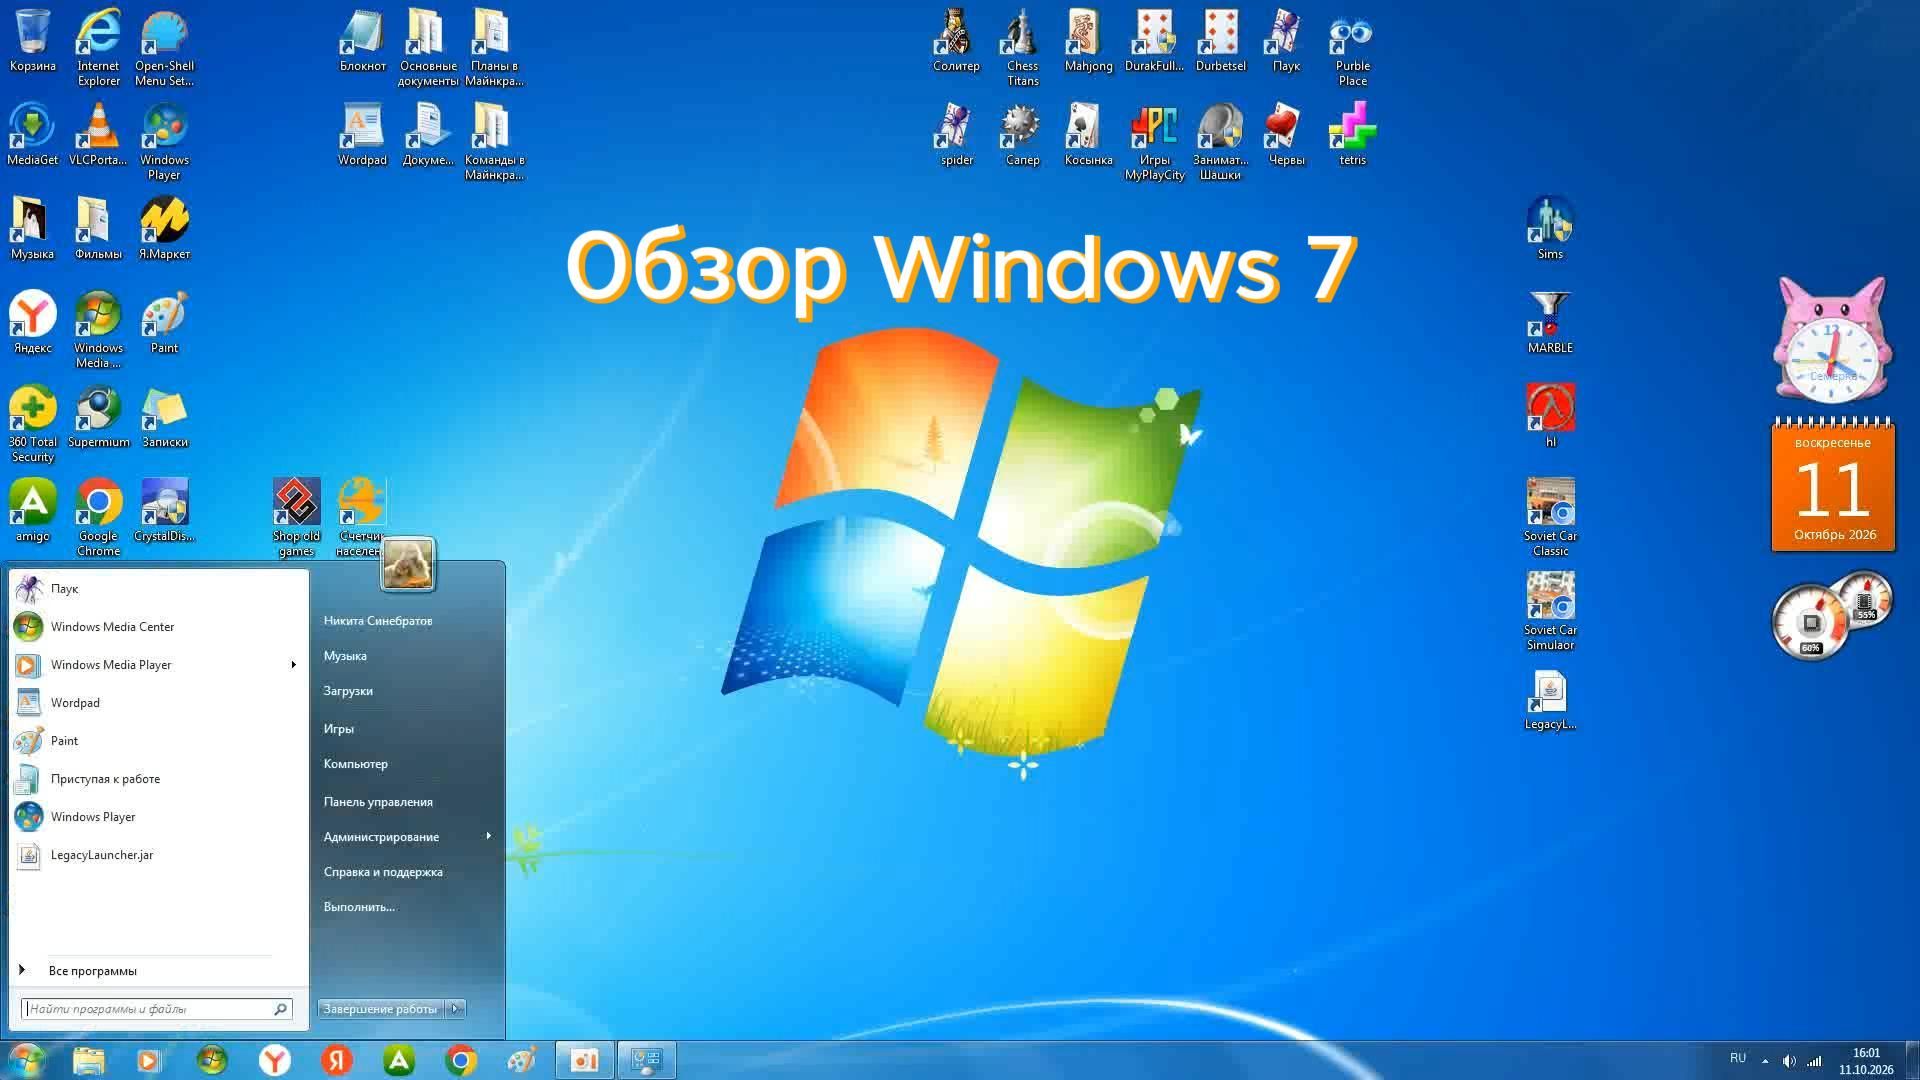Click the Корзина recycle bin icon

coord(32,40)
